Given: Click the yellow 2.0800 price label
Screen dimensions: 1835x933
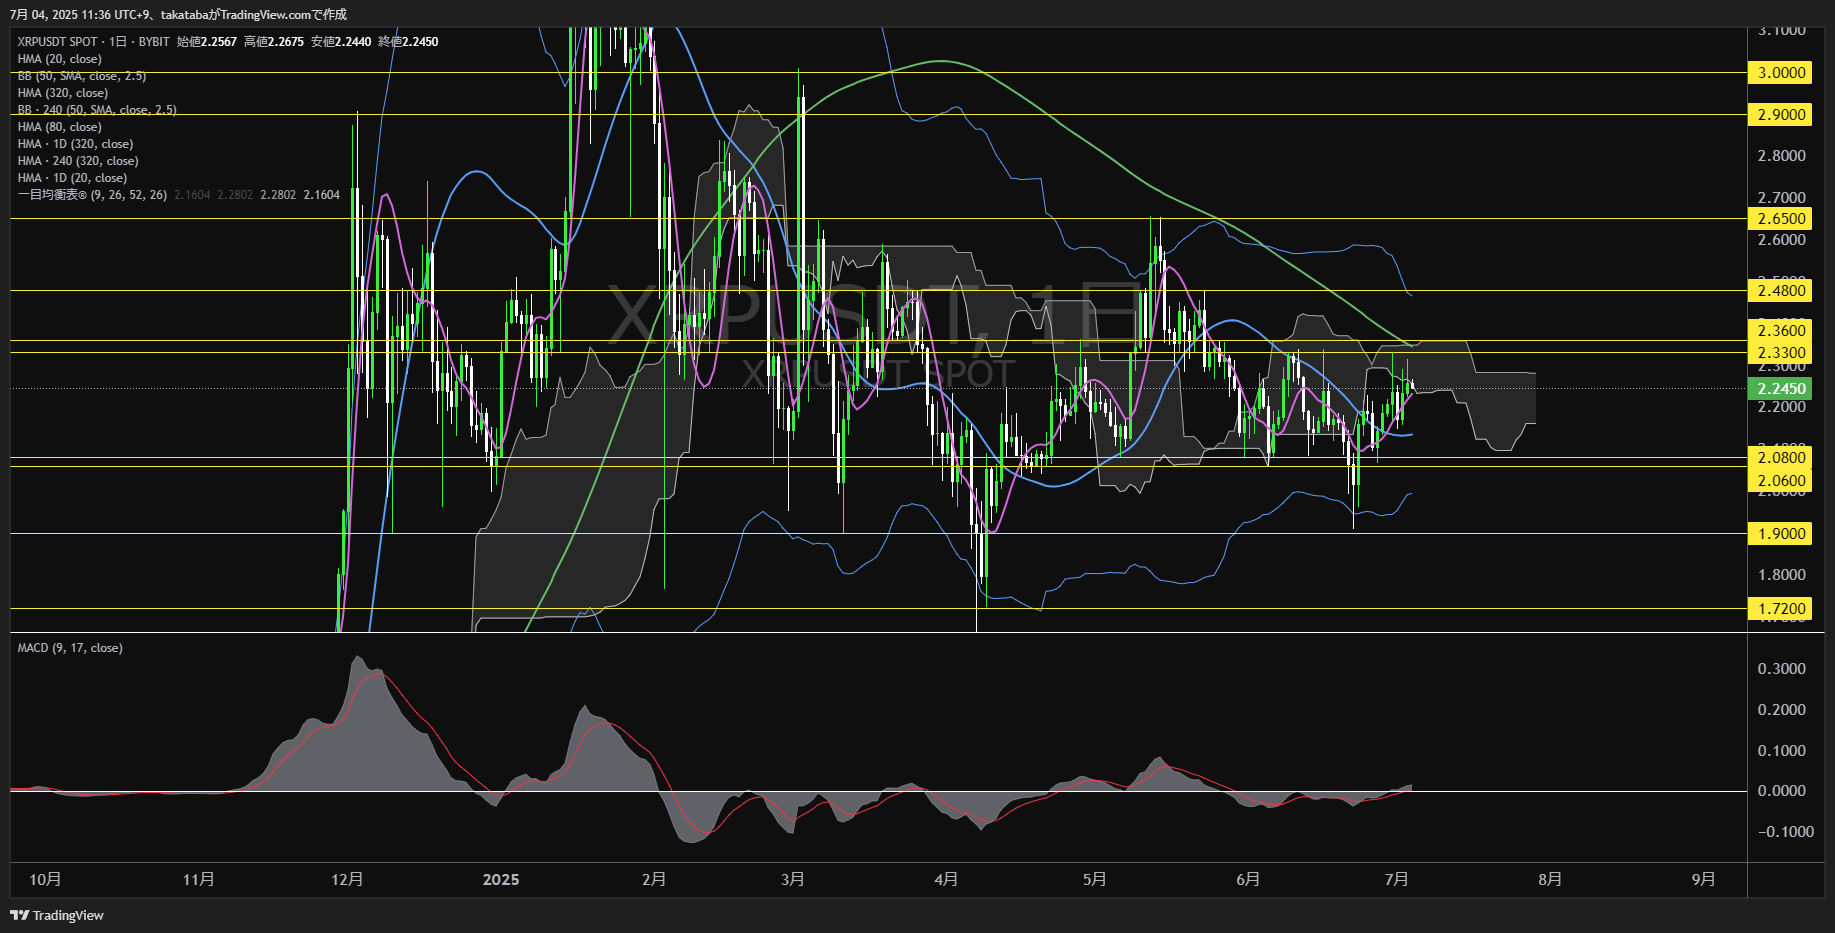Looking at the screenshot, I should [x=1781, y=457].
